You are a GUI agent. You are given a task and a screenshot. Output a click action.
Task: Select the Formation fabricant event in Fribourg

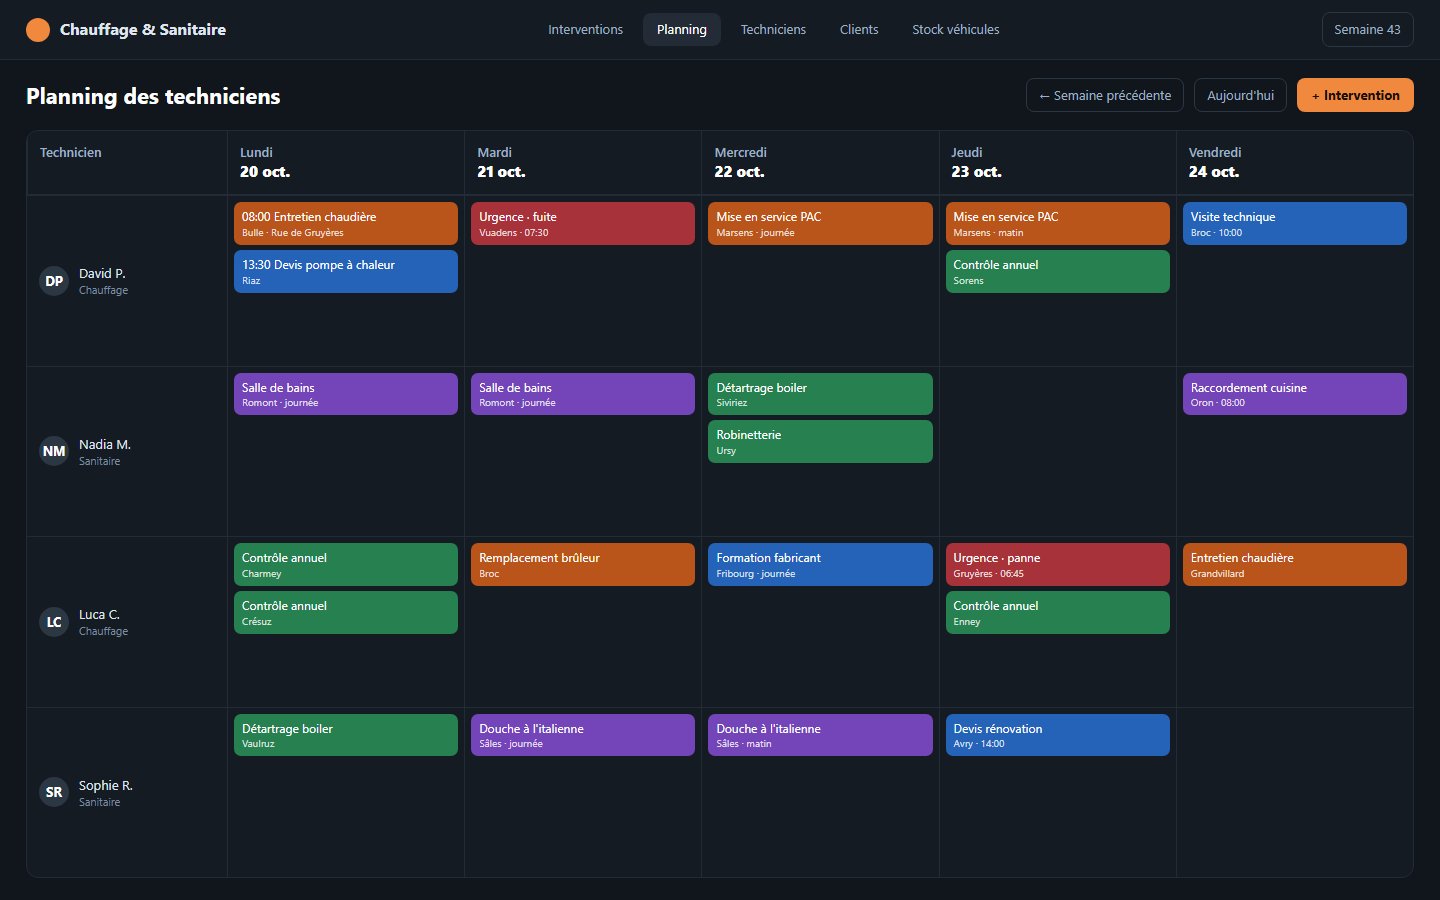tap(820, 565)
